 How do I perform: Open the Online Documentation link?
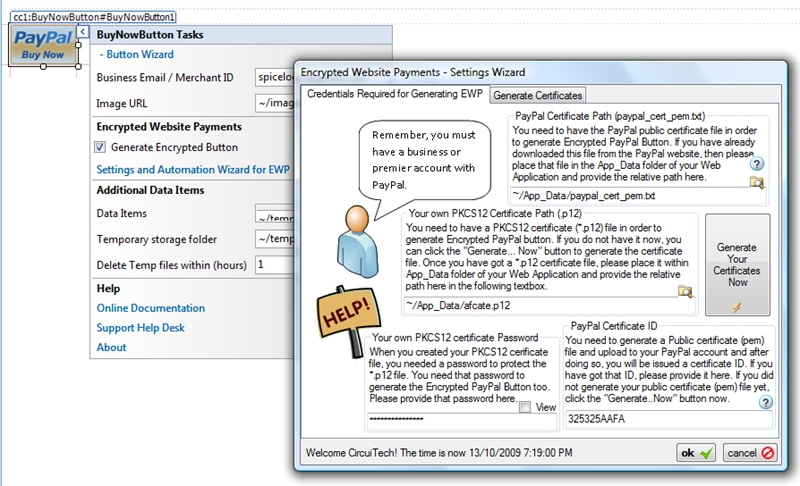[x=150, y=308]
